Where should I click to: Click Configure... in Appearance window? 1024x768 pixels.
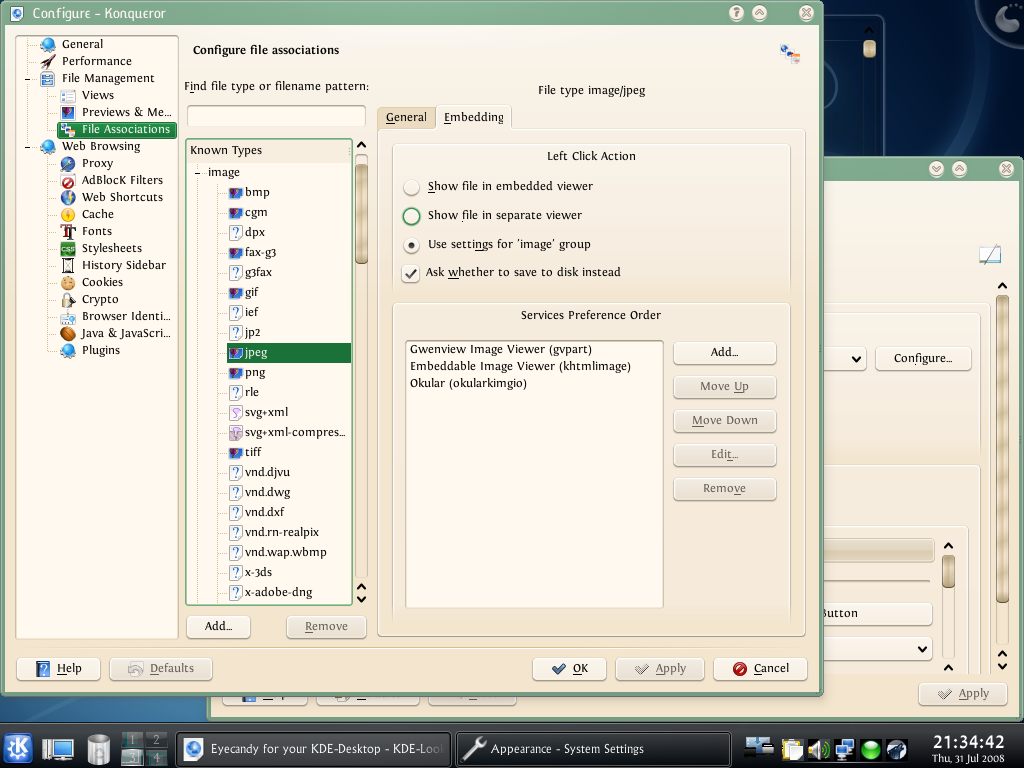tap(923, 359)
